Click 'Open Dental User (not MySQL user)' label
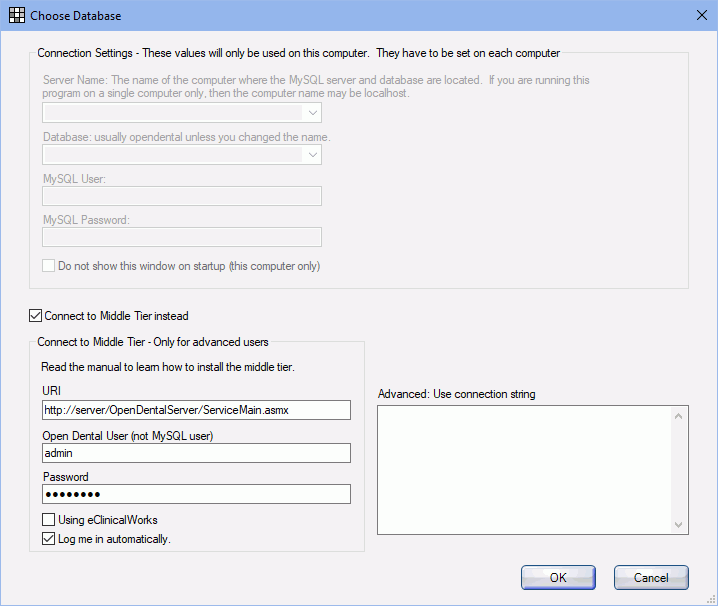 click(128, 436)
